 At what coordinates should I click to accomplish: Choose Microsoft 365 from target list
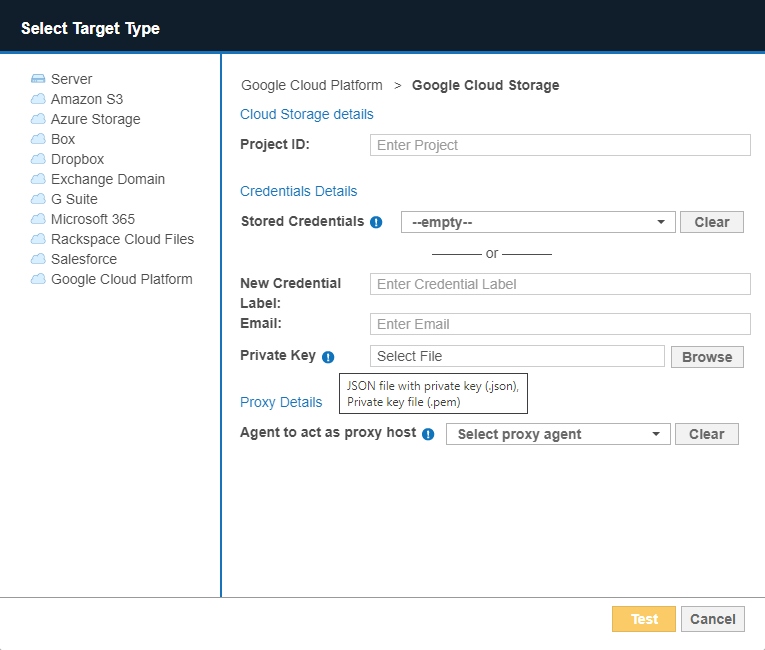click(92, 219)
